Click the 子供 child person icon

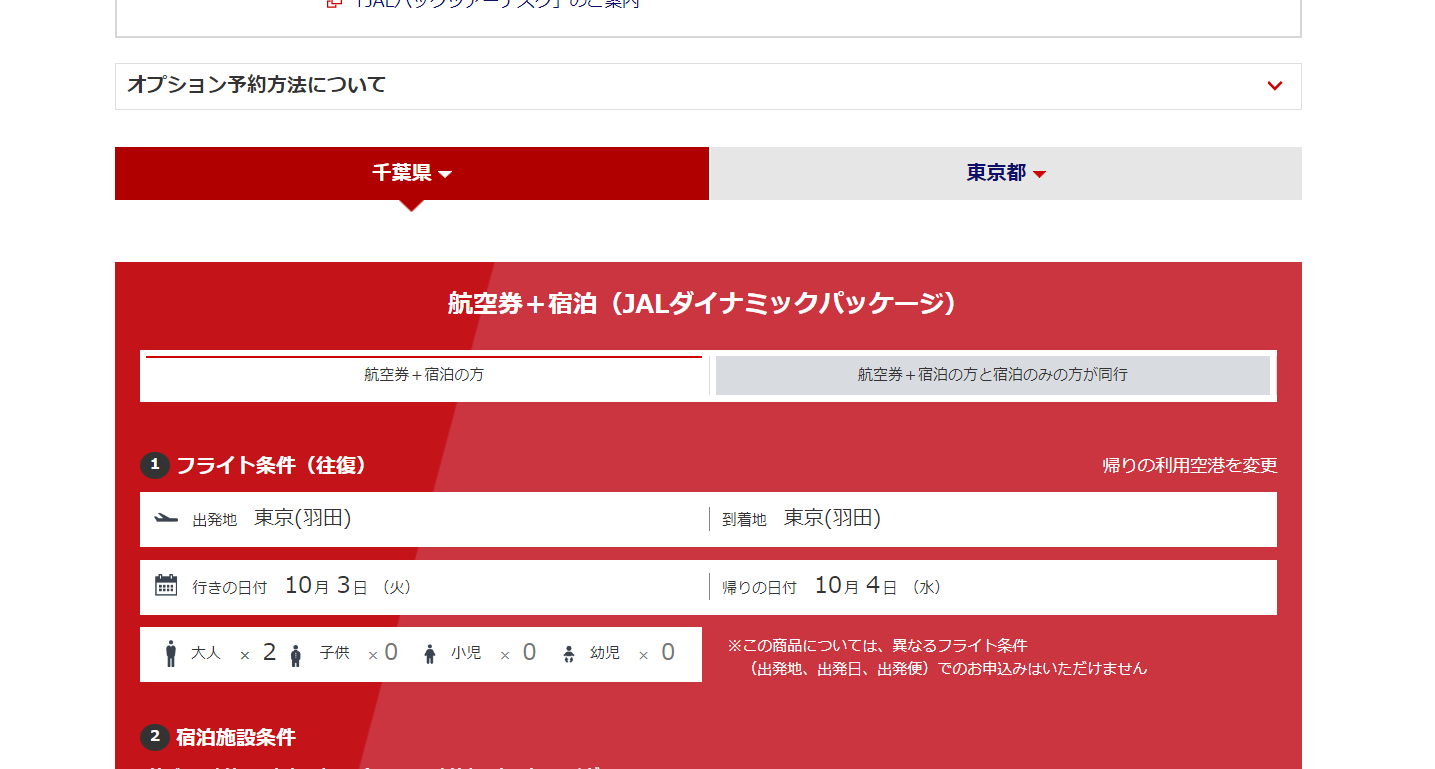coord(295,656)
